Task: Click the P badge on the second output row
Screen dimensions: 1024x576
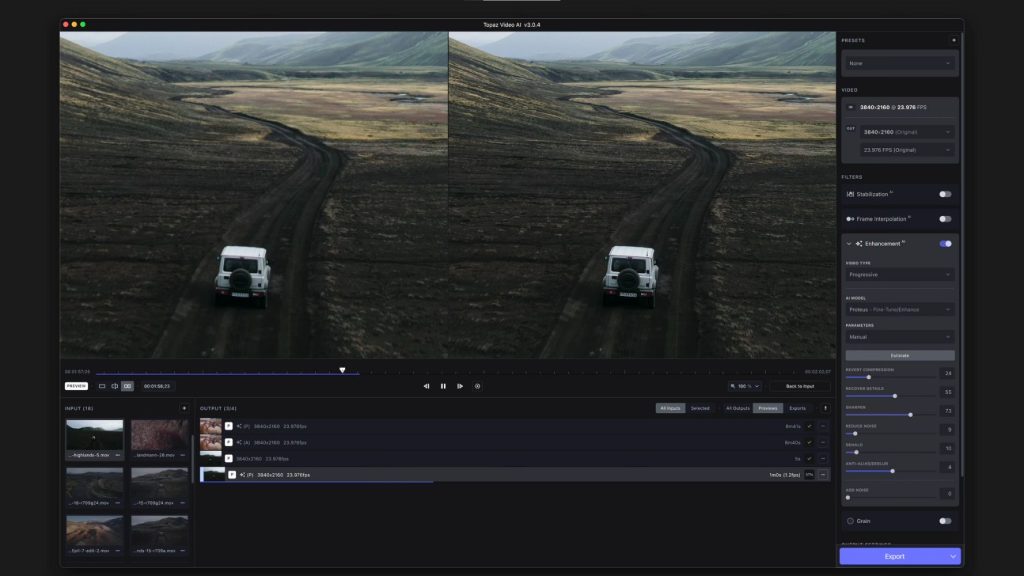Action: (x=229, y=442)
